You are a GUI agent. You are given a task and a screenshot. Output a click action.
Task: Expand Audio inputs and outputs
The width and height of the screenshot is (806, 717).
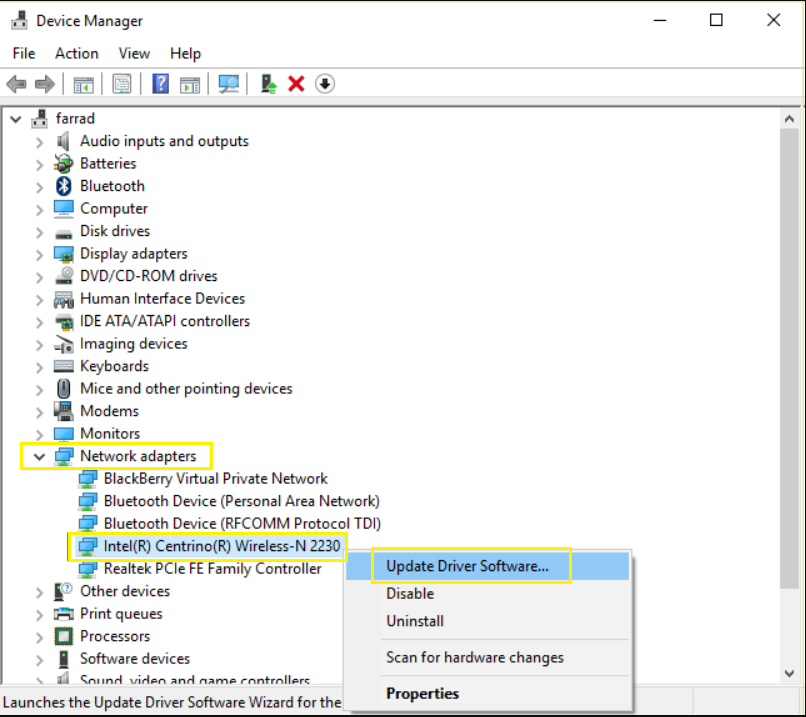(x=40, y=142)
